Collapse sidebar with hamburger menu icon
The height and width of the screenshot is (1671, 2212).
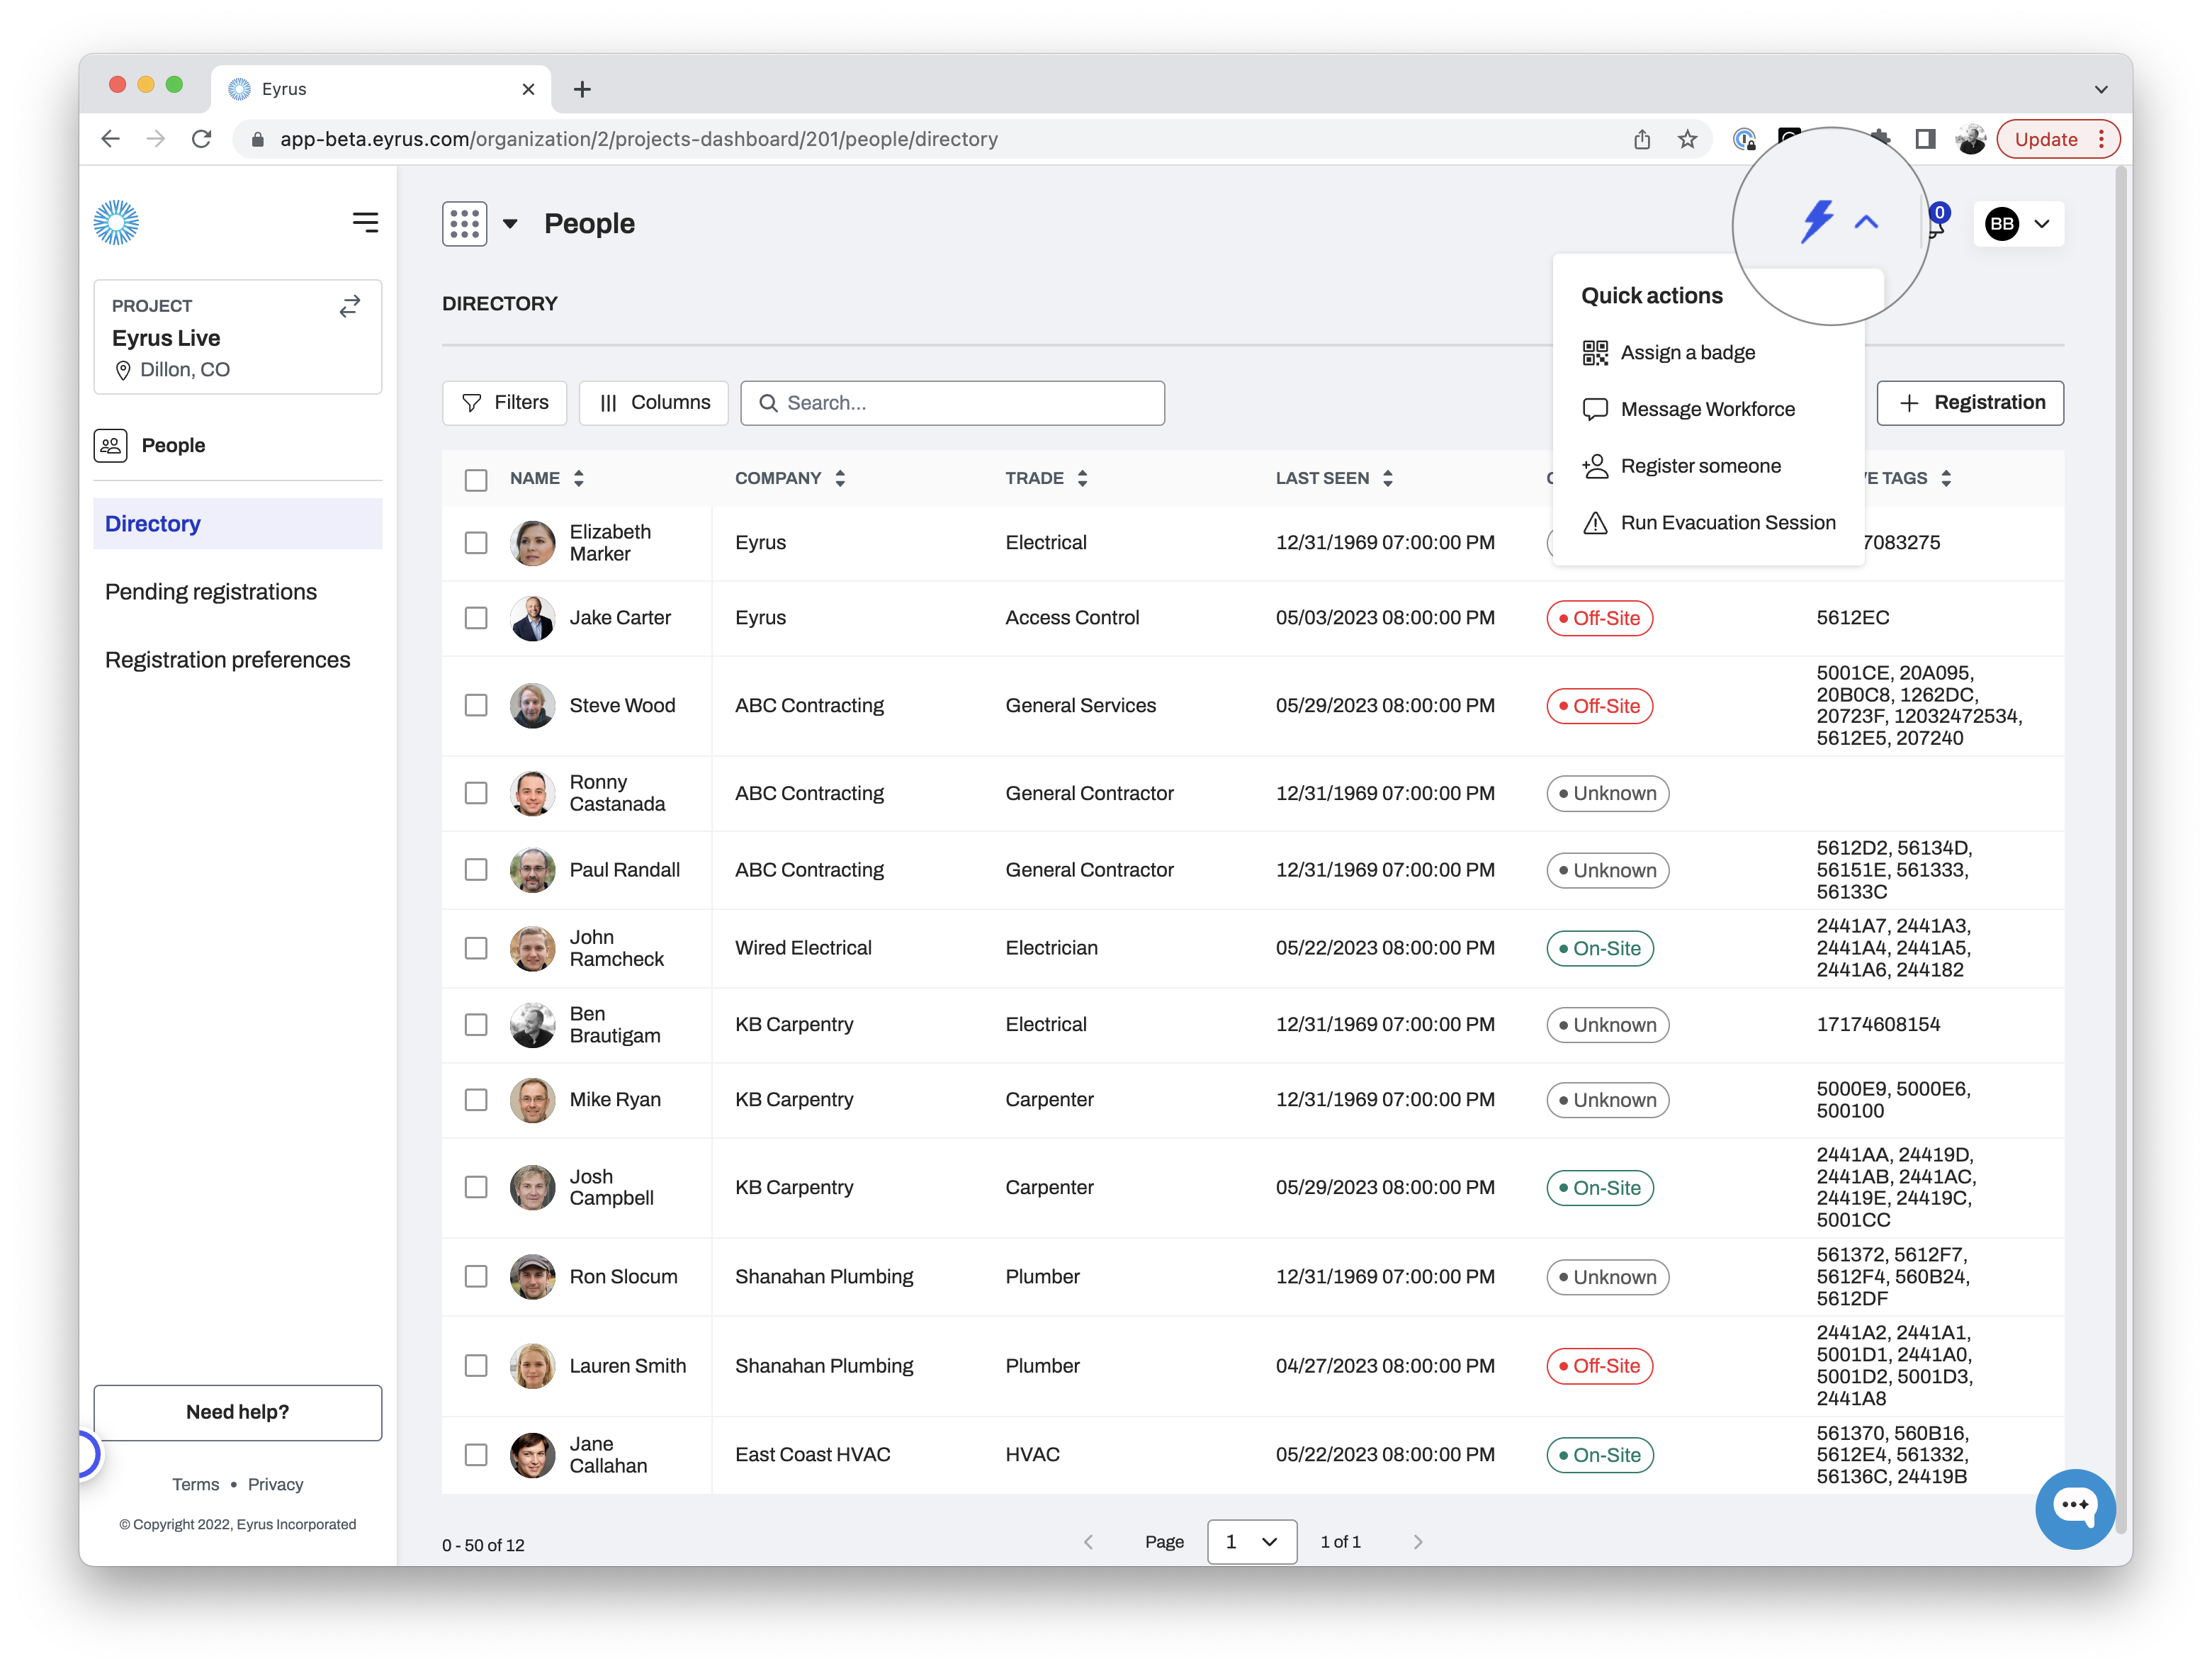(x=365, y=222)
